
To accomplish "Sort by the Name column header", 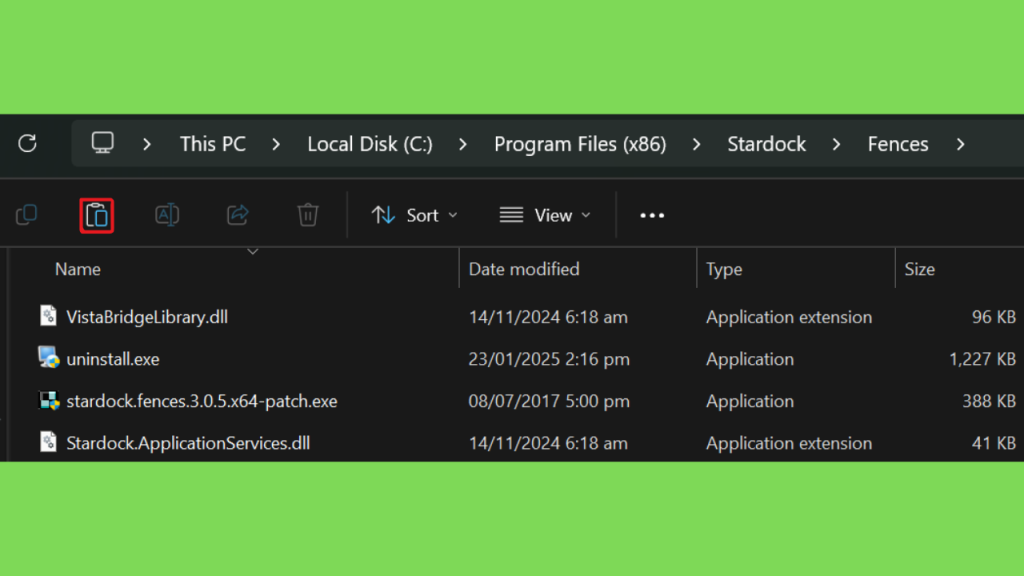I will (x=78, y=269).
